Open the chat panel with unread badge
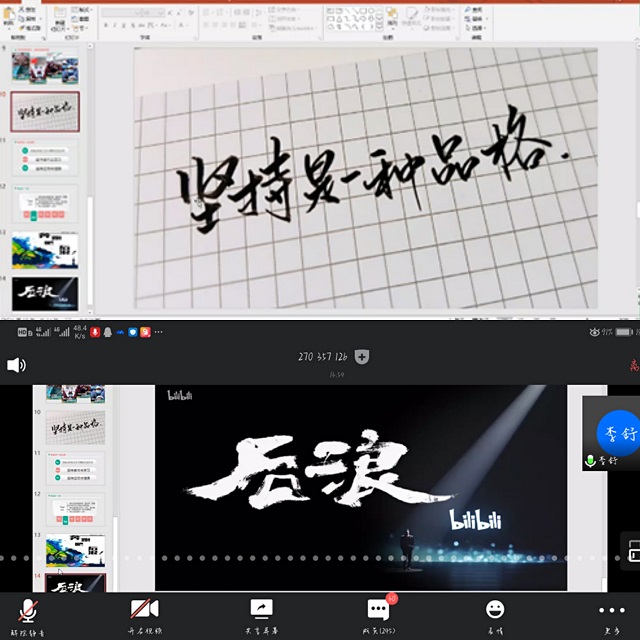 click(378, 609)
